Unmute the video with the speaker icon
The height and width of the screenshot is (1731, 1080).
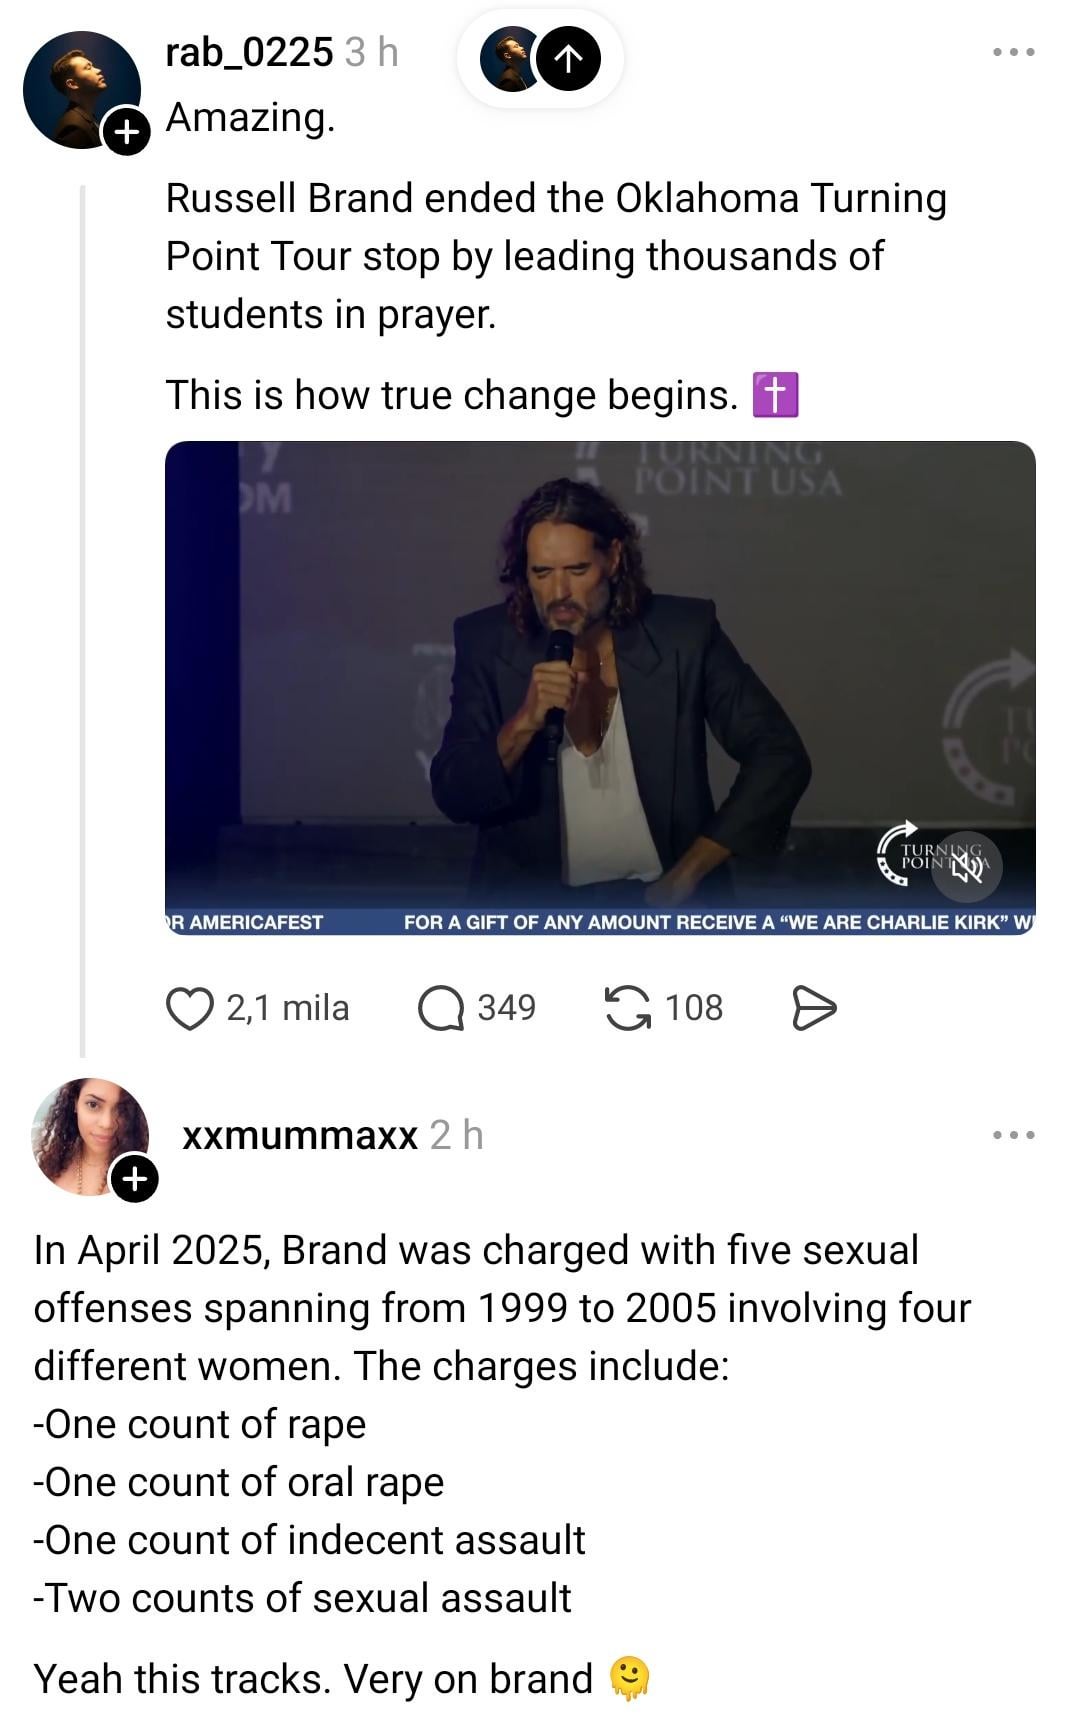tap(966, 867)
